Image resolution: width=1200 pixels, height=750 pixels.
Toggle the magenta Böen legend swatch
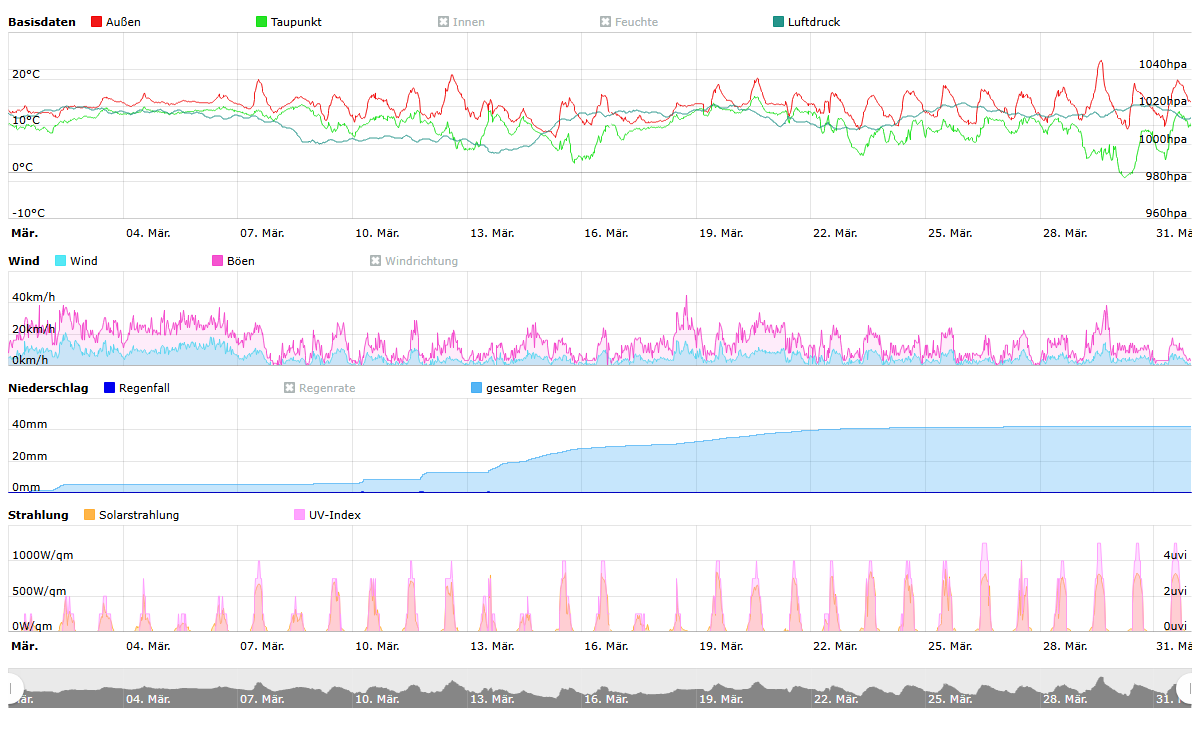point(218,261)
